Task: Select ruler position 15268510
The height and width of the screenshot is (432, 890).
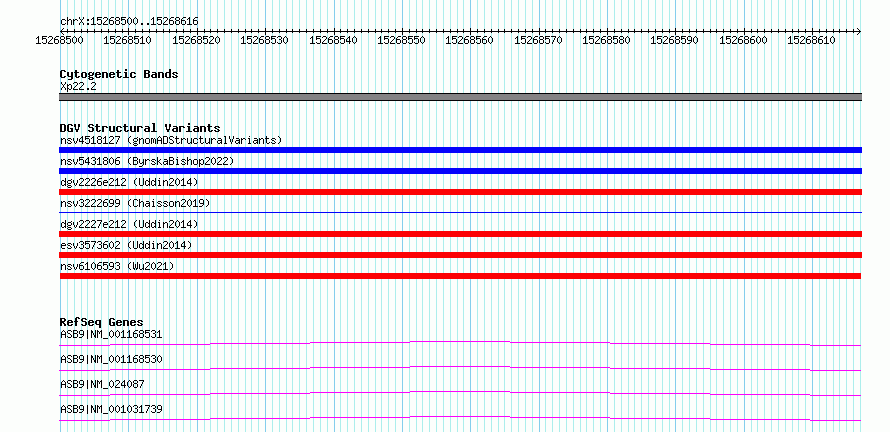Action: point(128,40)
